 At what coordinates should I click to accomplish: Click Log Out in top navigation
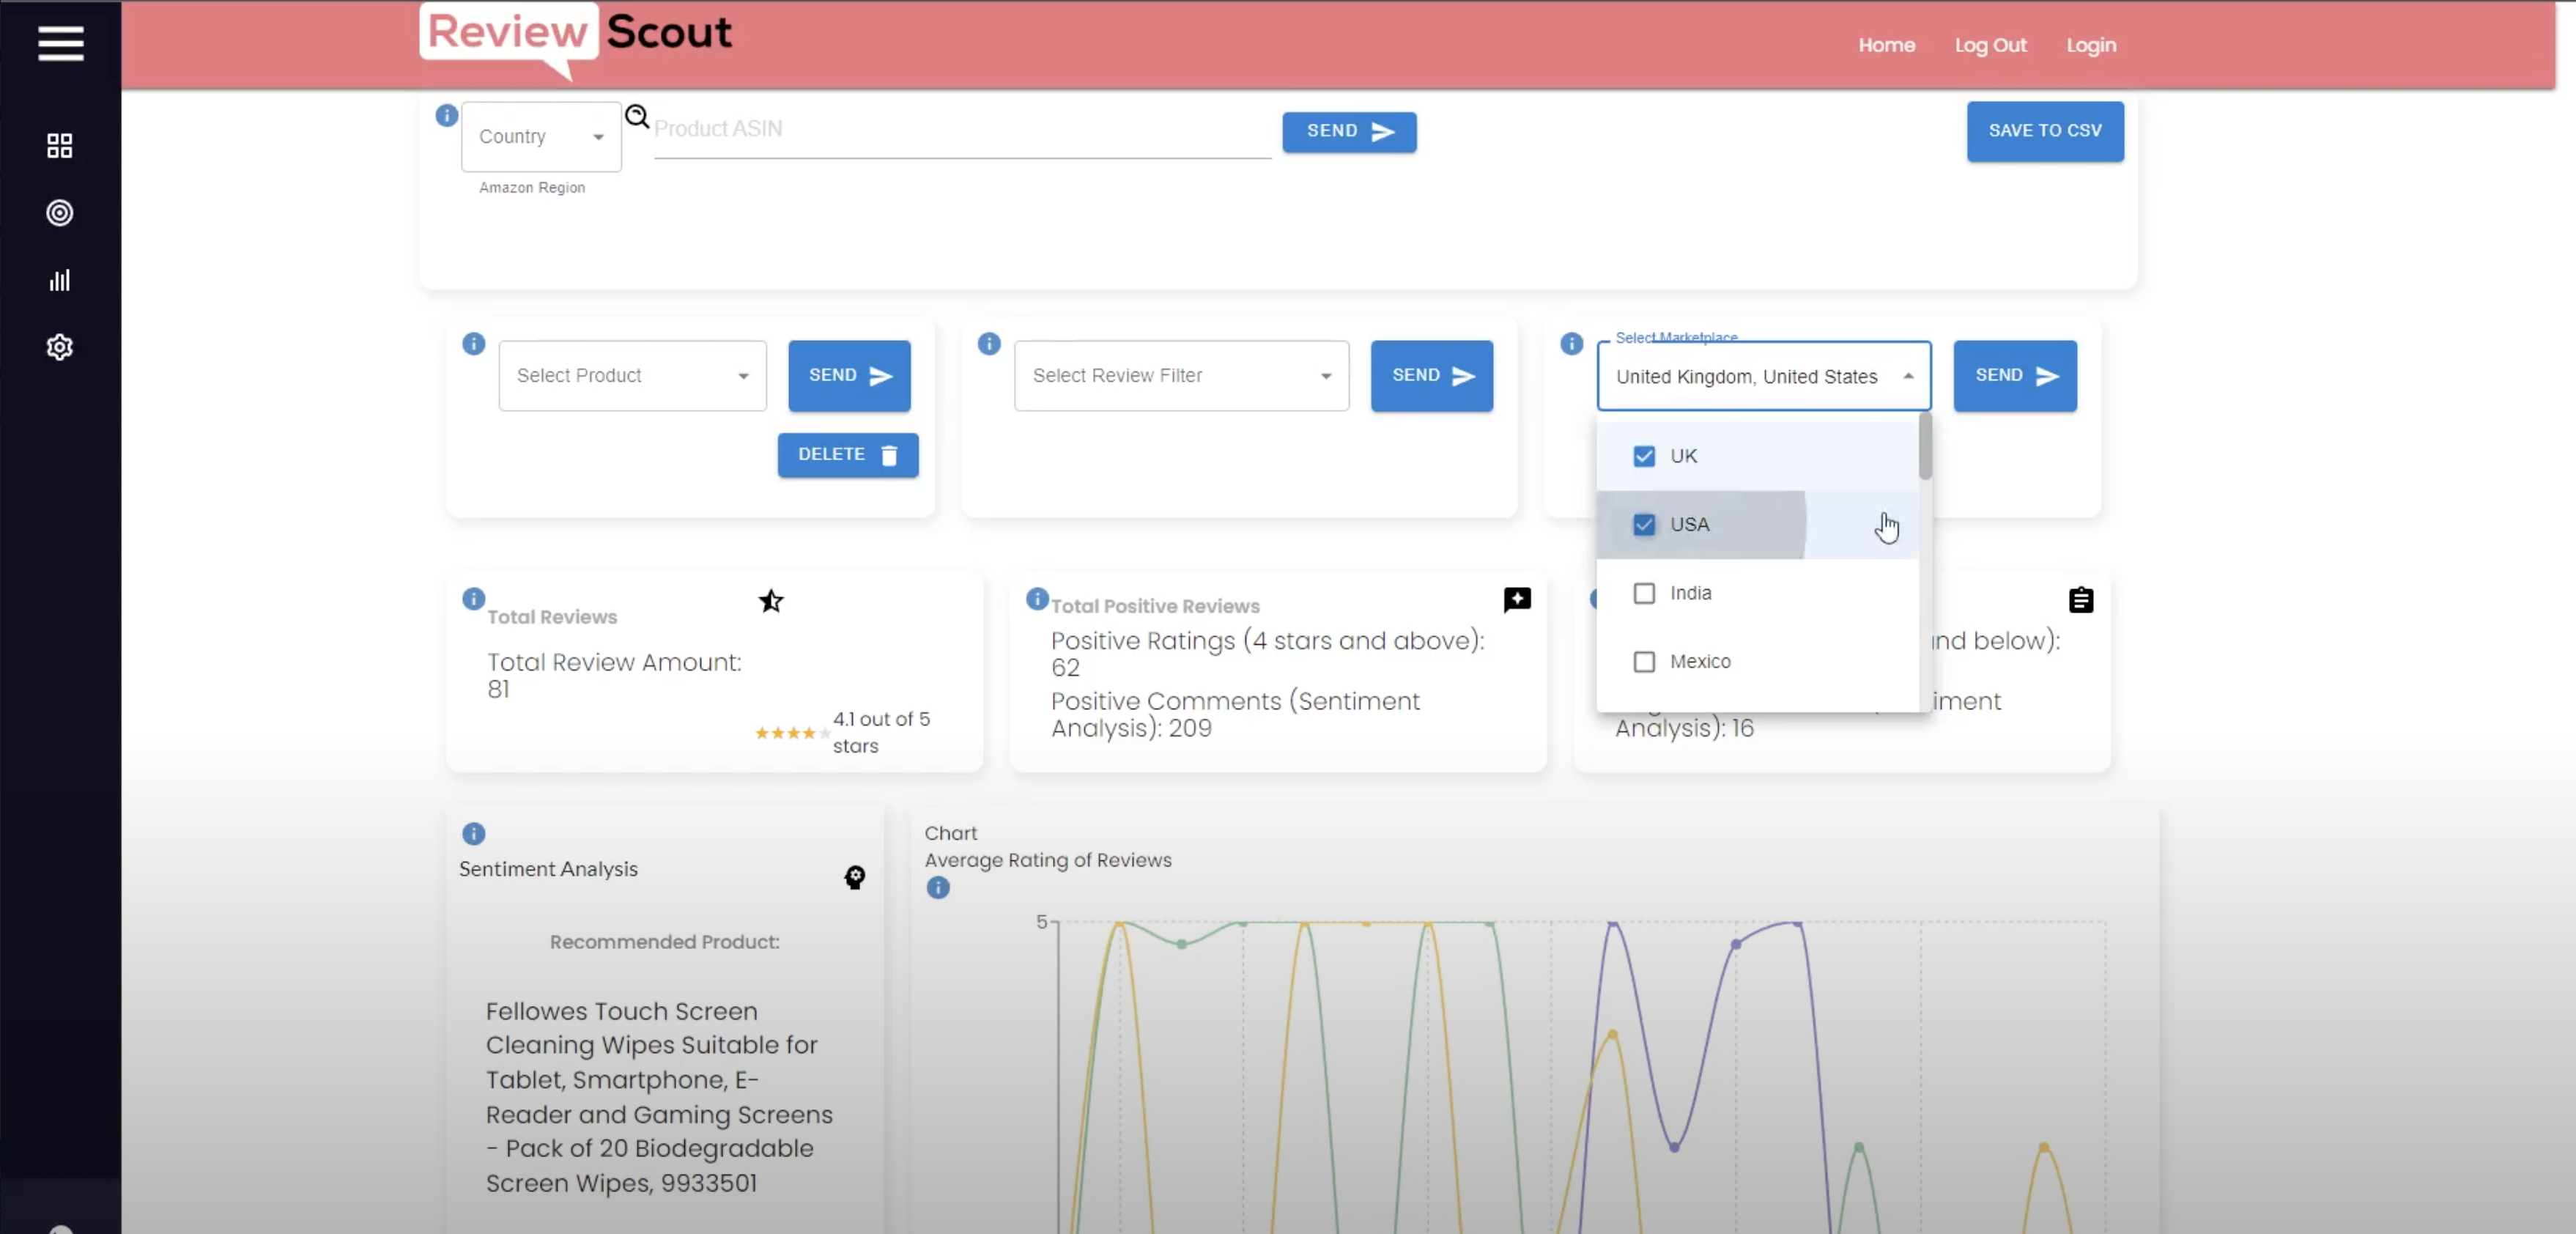pos(1991,46)
